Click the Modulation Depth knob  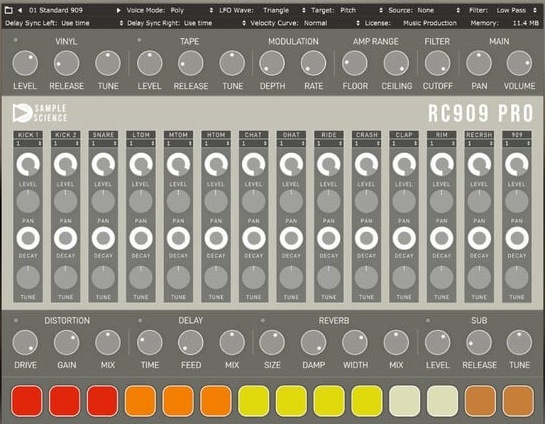coord(272,63)
